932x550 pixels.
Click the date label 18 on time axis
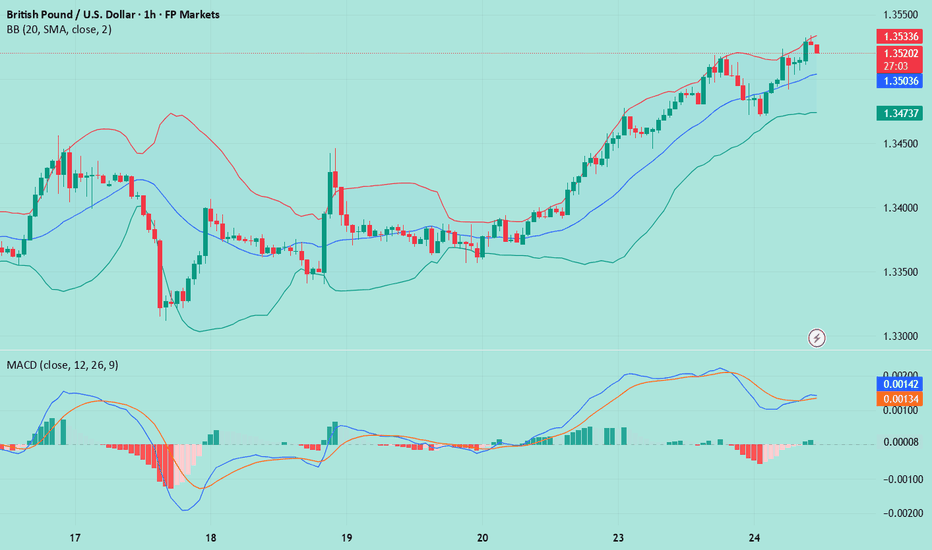(x=211, y=538)
